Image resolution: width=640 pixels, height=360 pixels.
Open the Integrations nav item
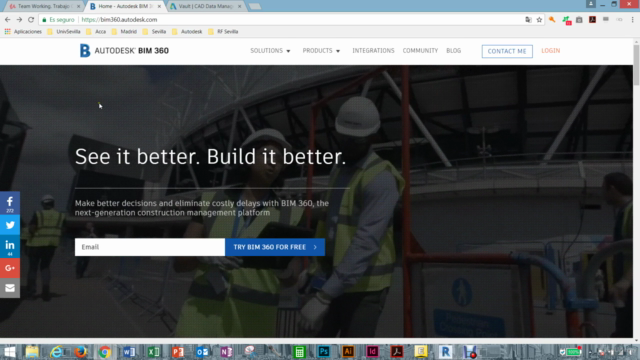tap(373, 51)
